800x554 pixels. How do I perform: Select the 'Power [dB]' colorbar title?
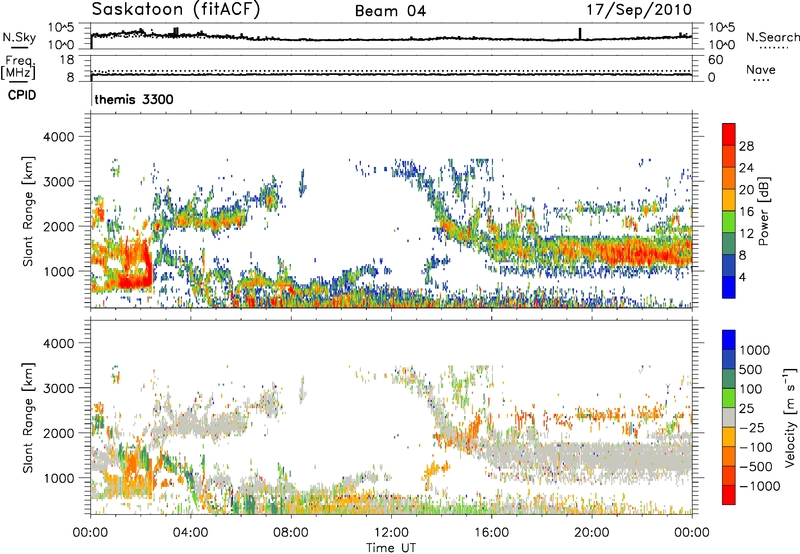tap(763, 211)
